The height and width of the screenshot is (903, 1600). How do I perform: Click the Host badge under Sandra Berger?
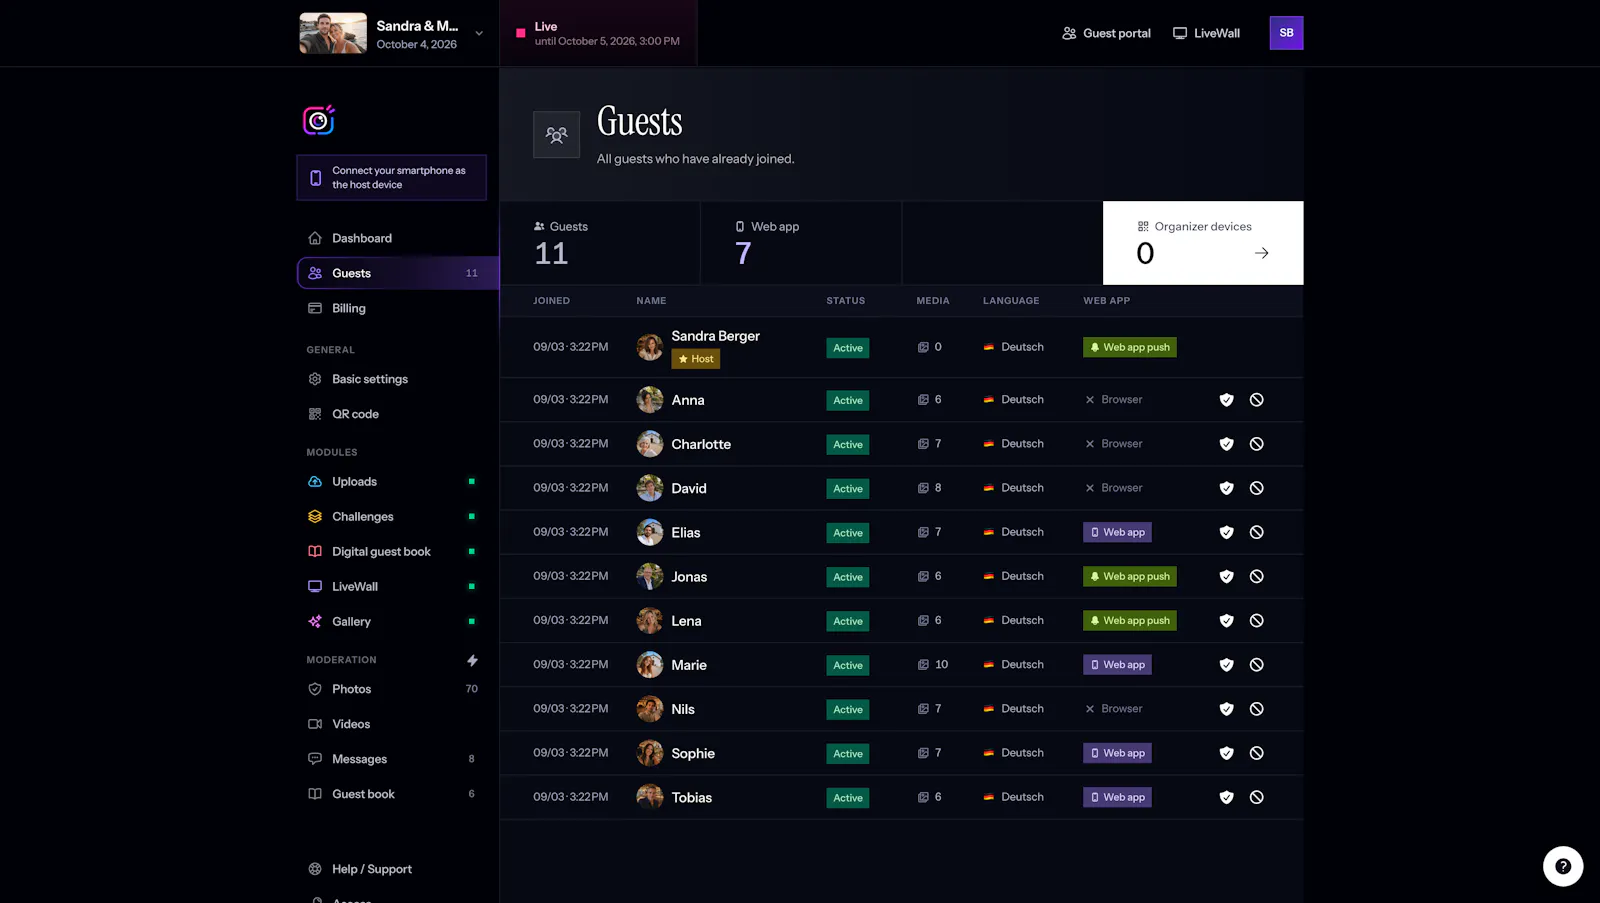coord(696,359)
